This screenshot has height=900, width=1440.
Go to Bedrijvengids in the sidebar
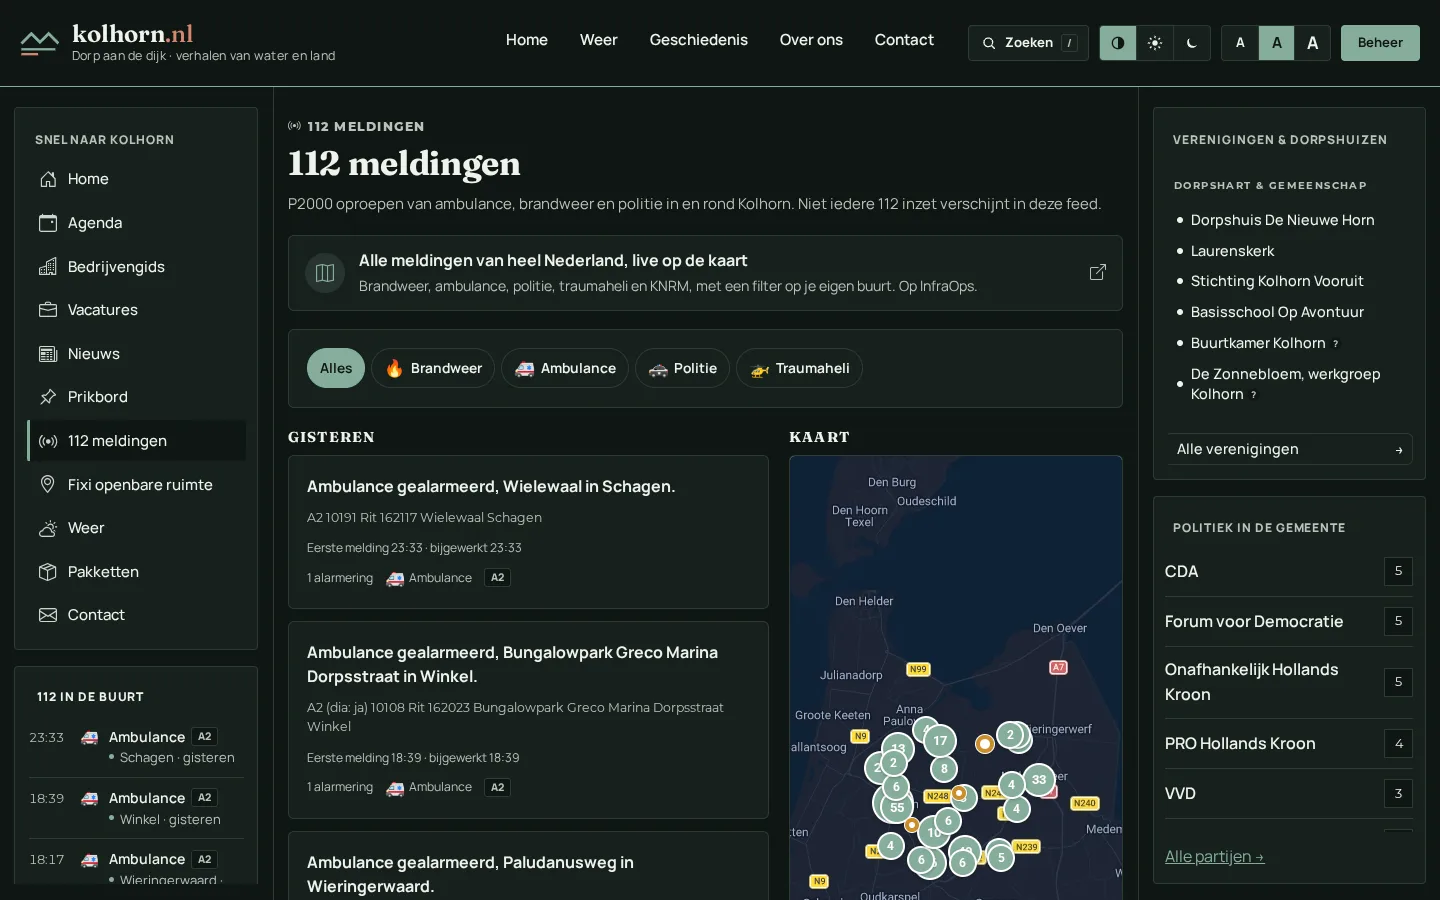[x=136, y=267]
